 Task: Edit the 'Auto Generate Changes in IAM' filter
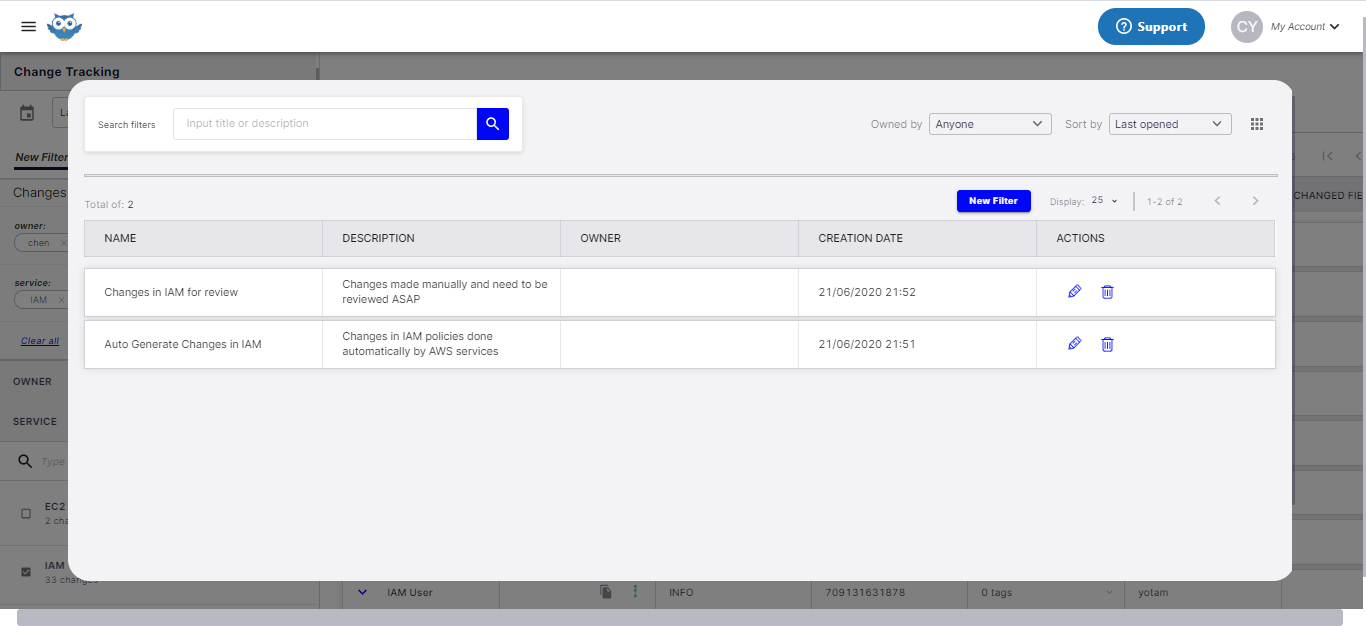pos(1075,343)
